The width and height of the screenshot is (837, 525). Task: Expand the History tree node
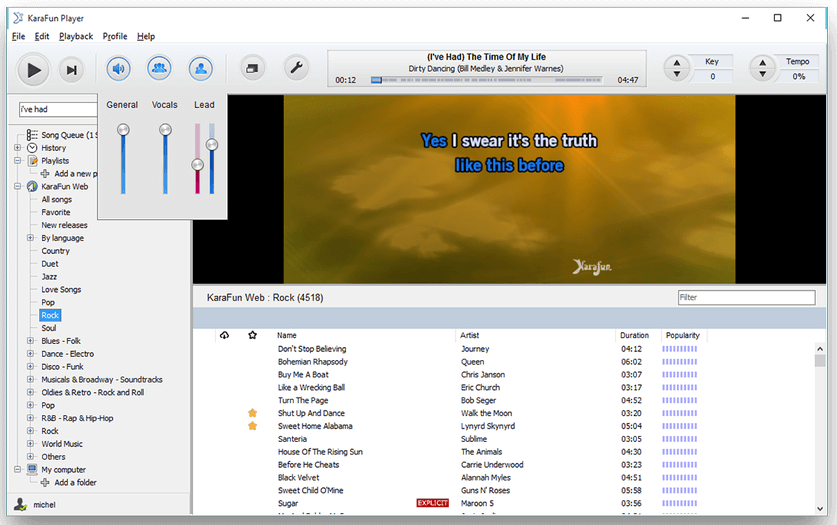pos(18,148)
